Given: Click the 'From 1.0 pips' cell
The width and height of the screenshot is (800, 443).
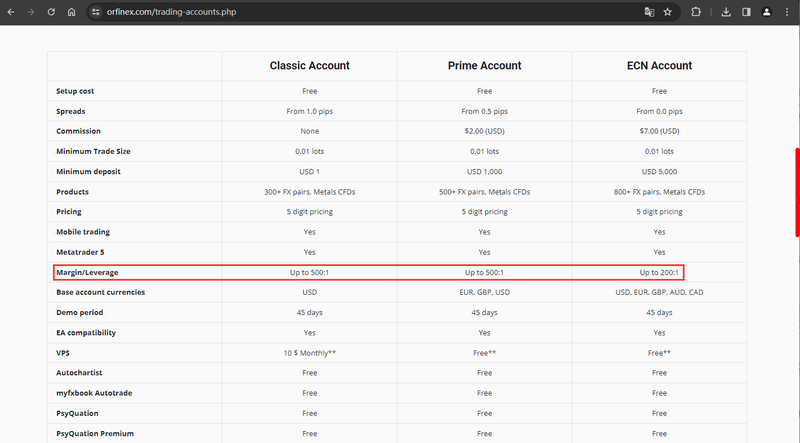Looking at the screenshot, I should tap(310, 111).
